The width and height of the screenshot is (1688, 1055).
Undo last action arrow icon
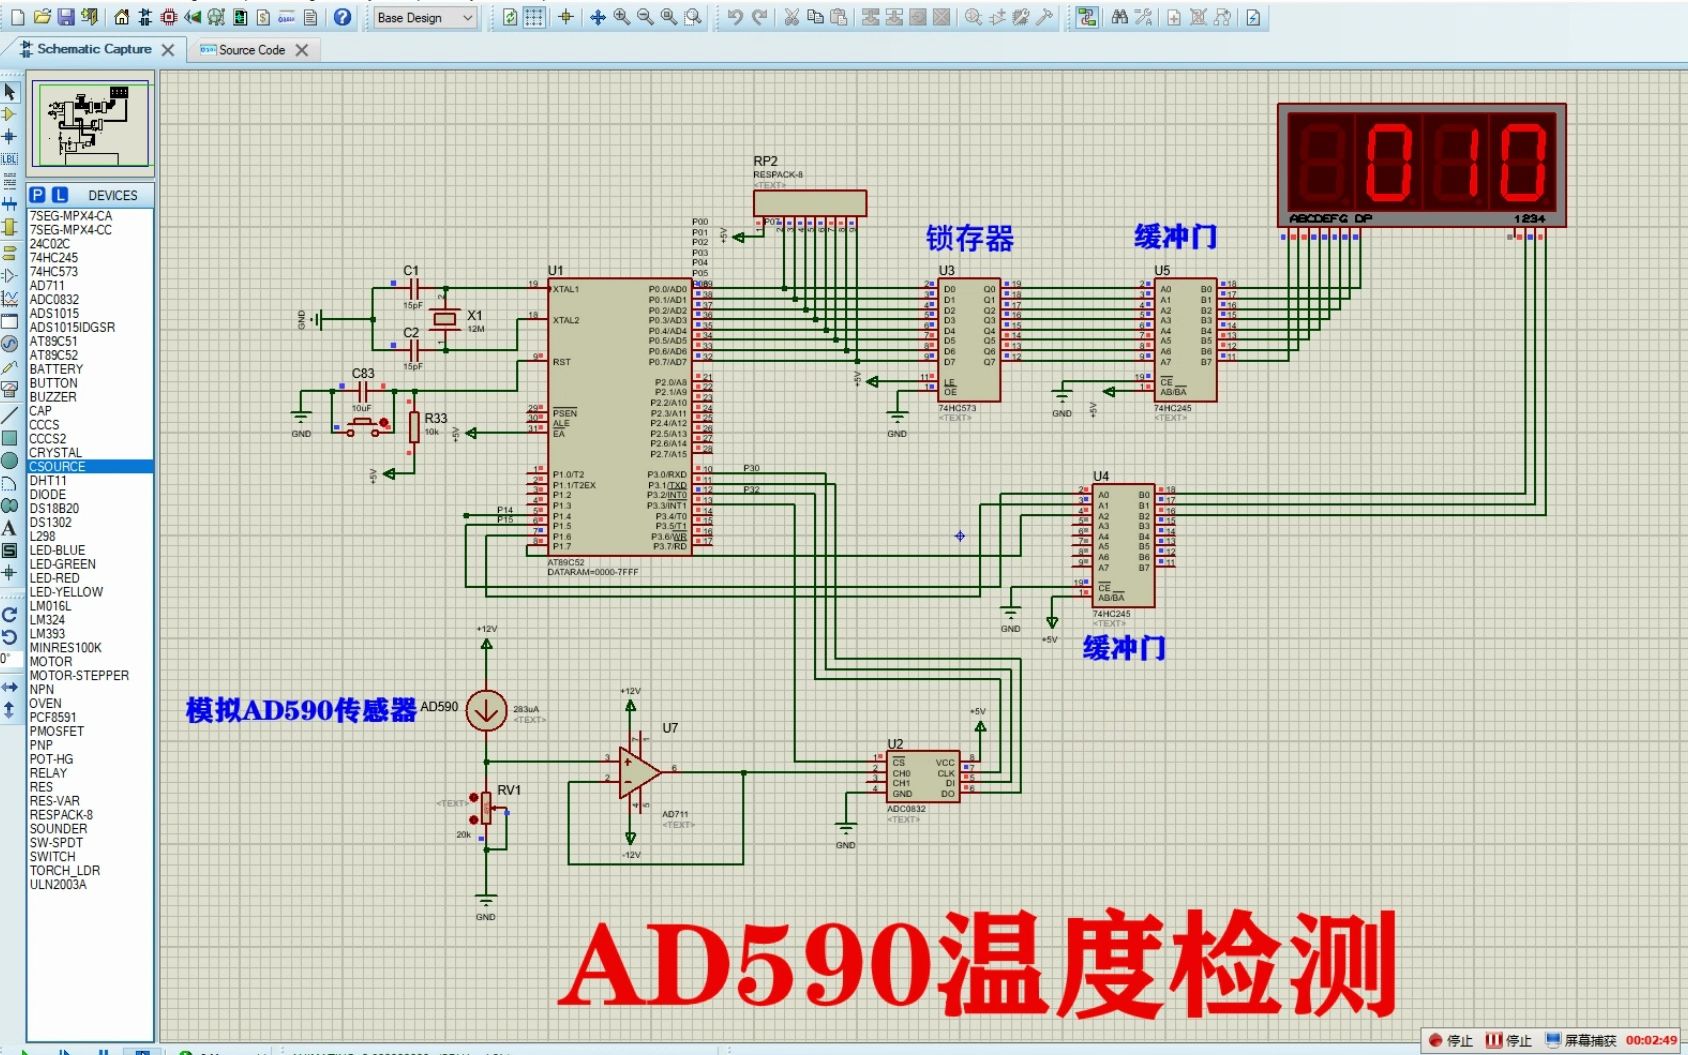click(x=735, y=17)
